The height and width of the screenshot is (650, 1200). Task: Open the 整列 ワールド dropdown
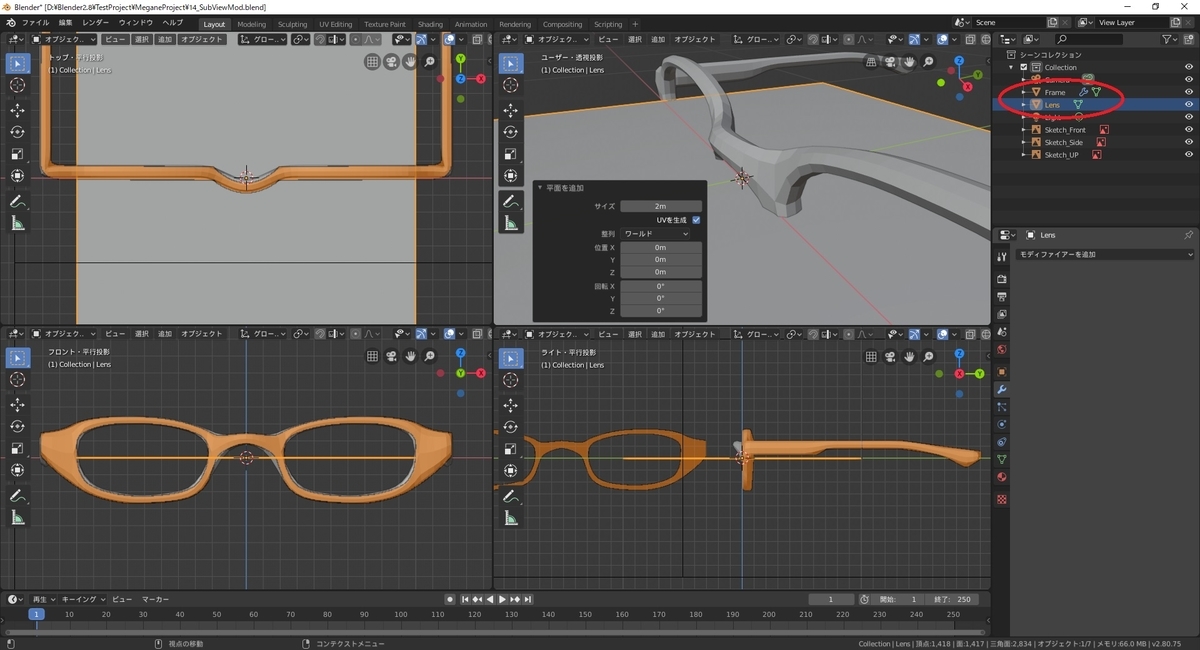[656, 233]
